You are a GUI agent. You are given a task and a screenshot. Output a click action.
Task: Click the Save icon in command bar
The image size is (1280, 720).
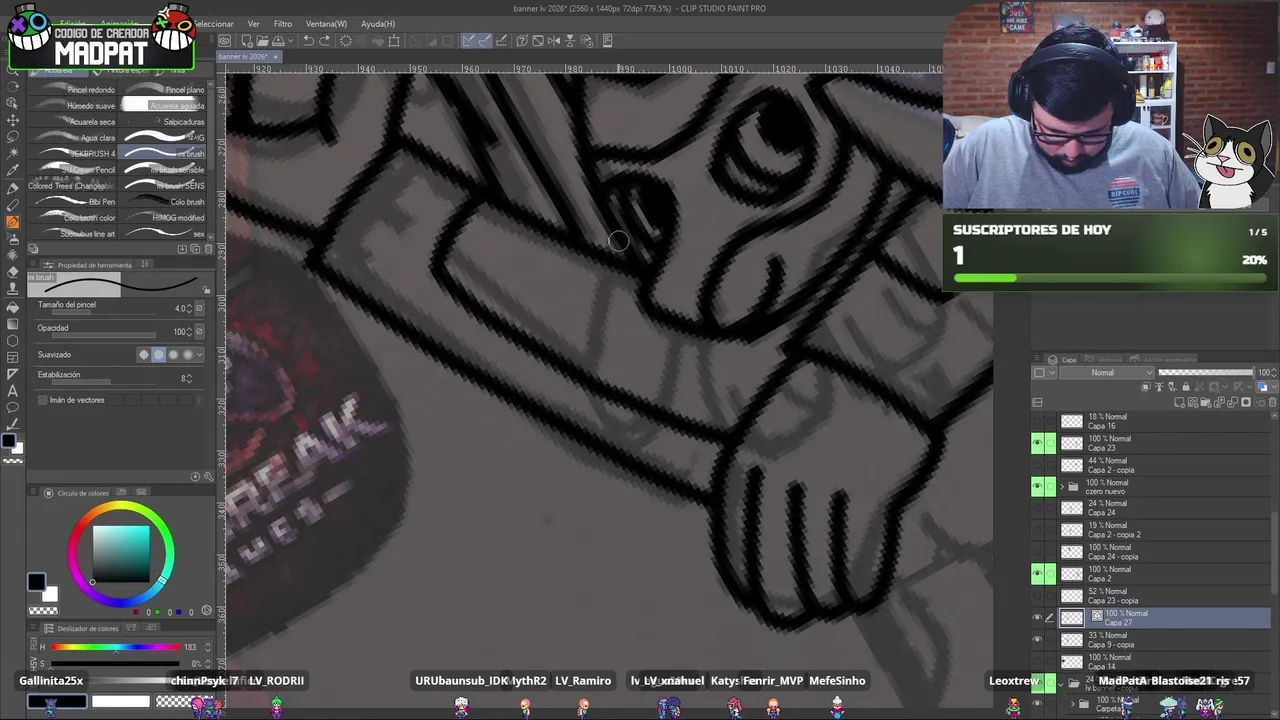277,41
